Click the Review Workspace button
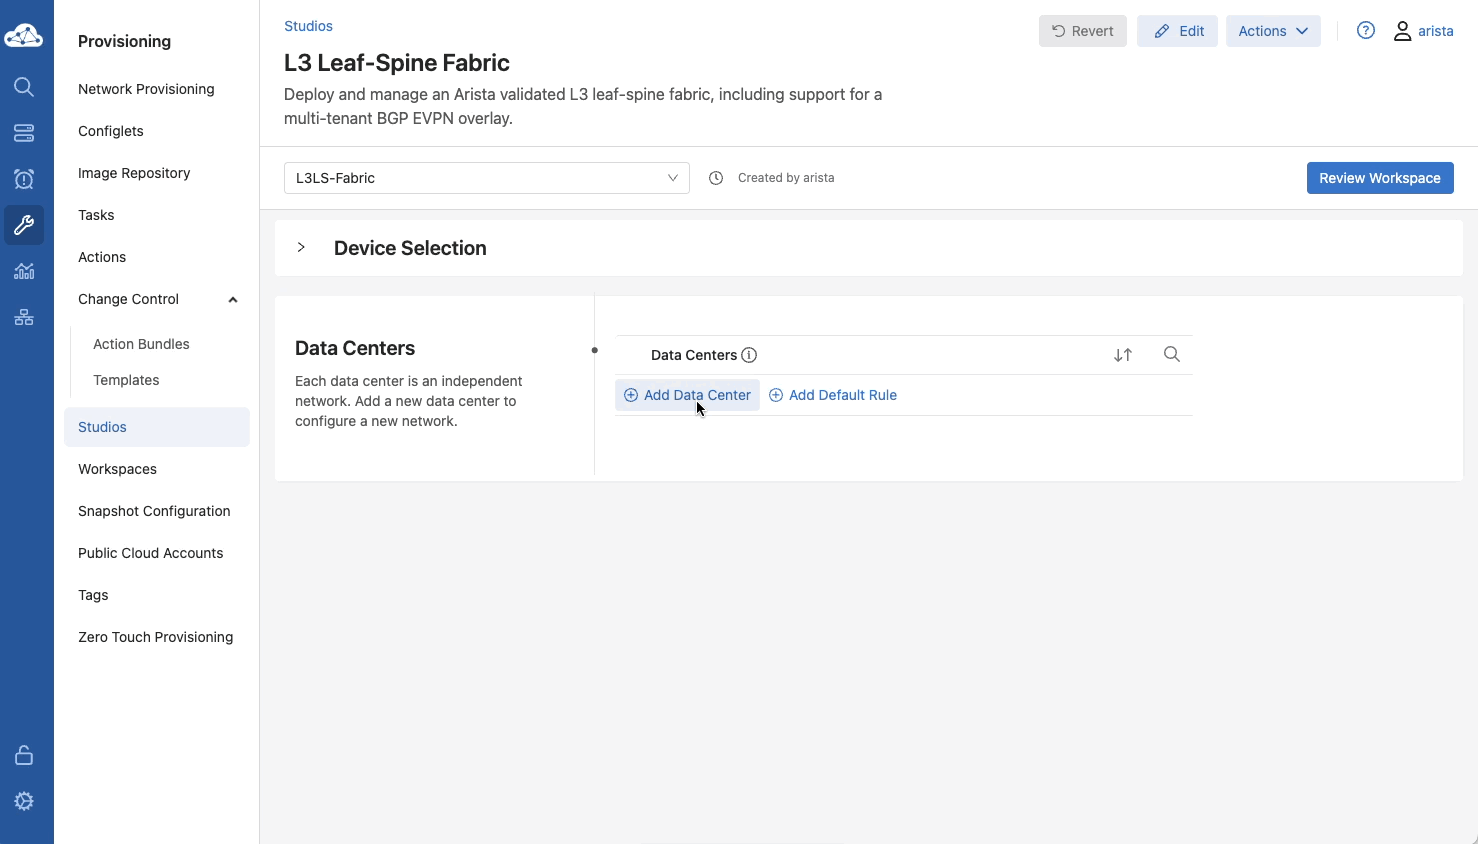1478x844 pixels. click(1379, 178)
